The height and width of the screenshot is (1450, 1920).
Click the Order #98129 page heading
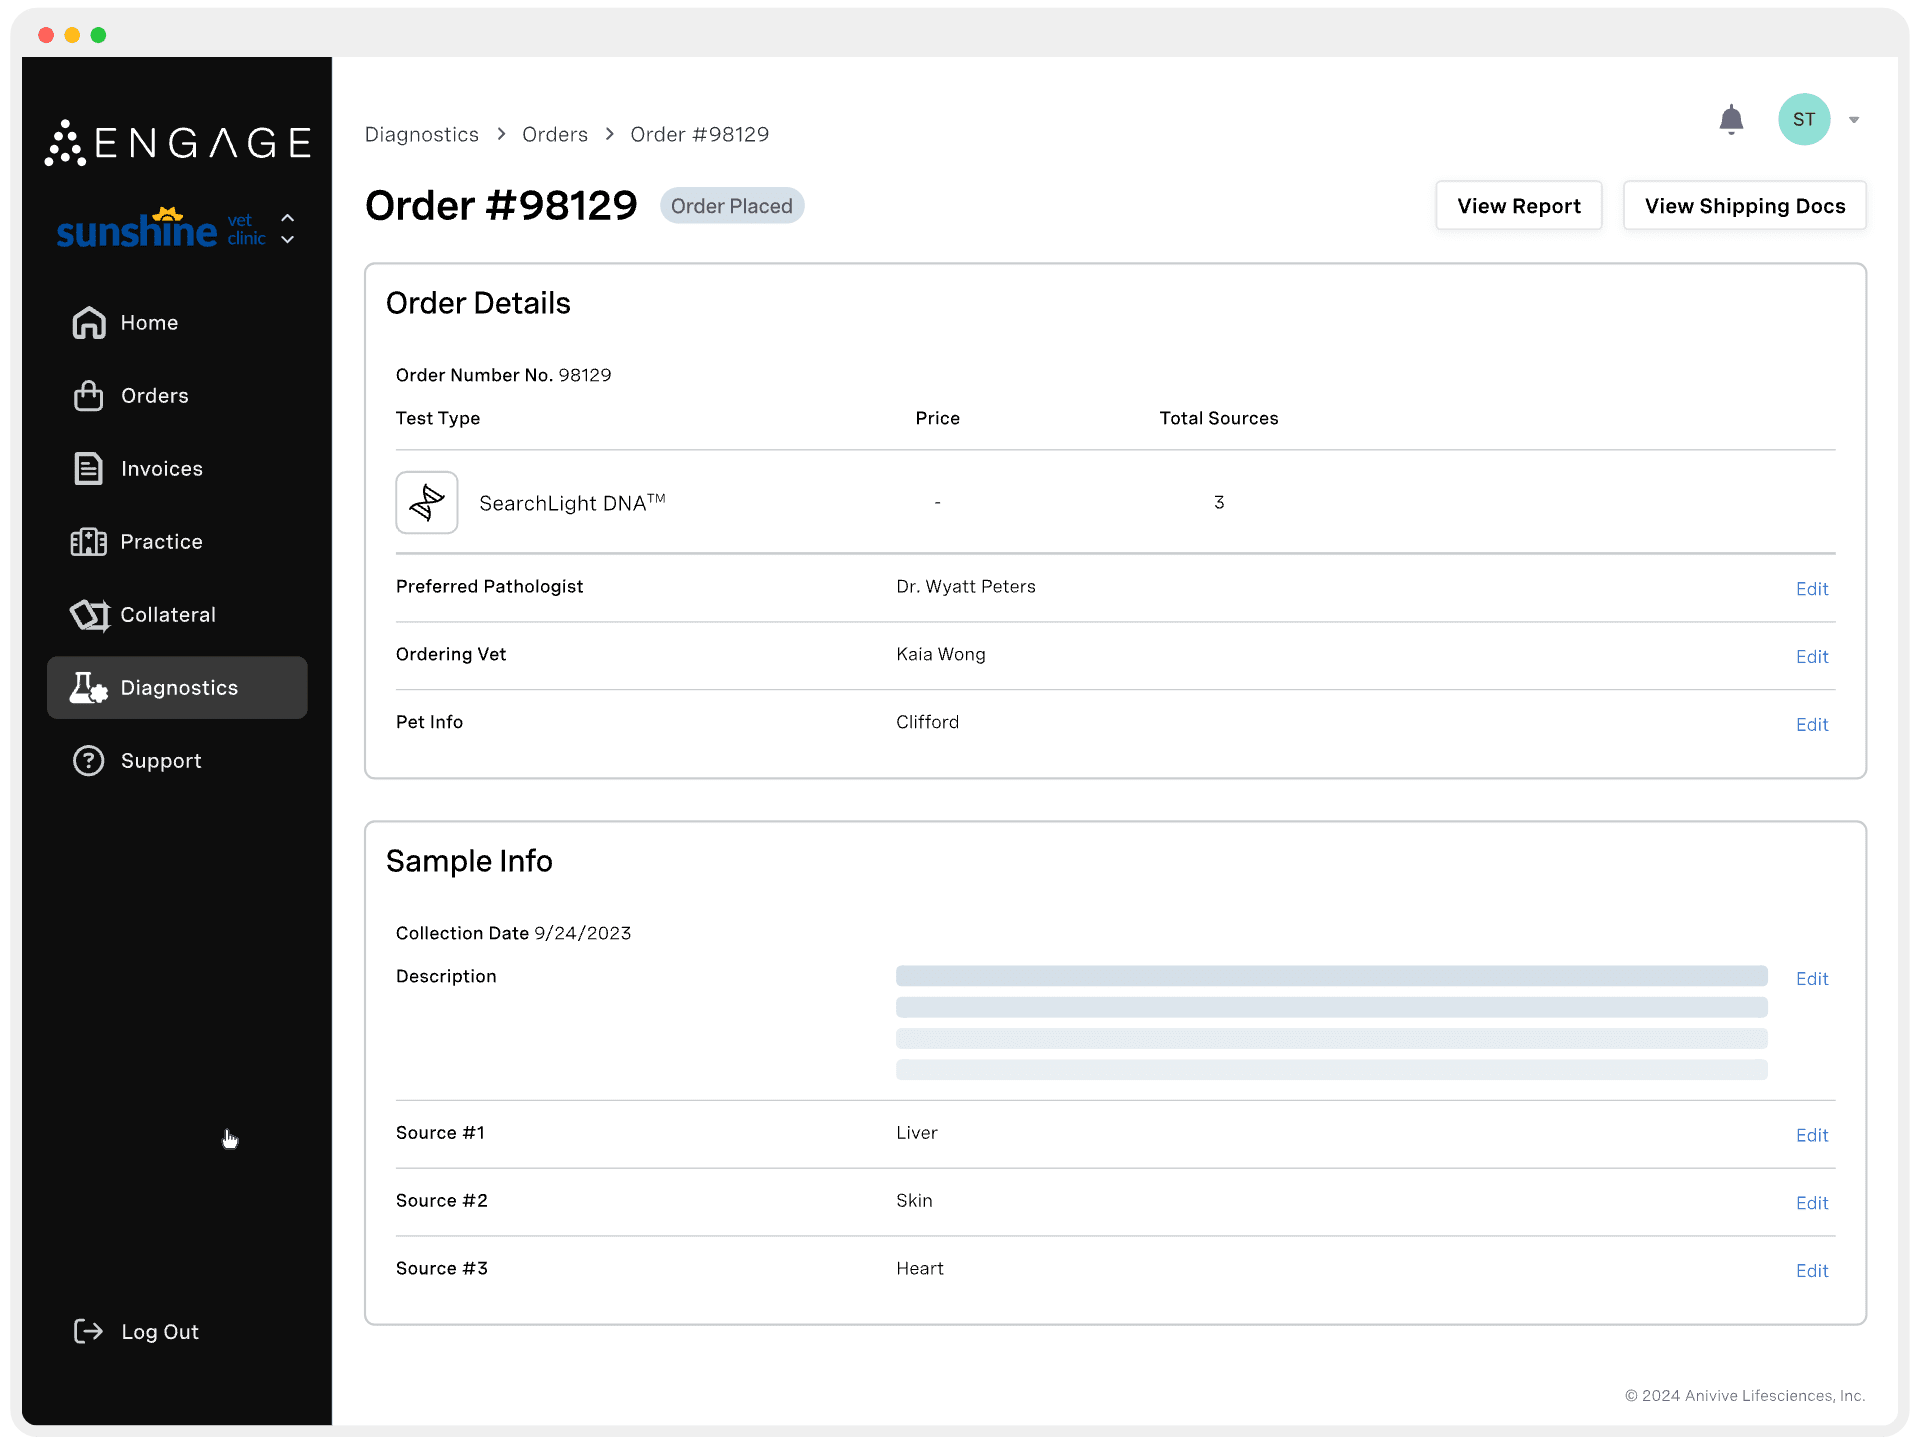click(501, 206)
